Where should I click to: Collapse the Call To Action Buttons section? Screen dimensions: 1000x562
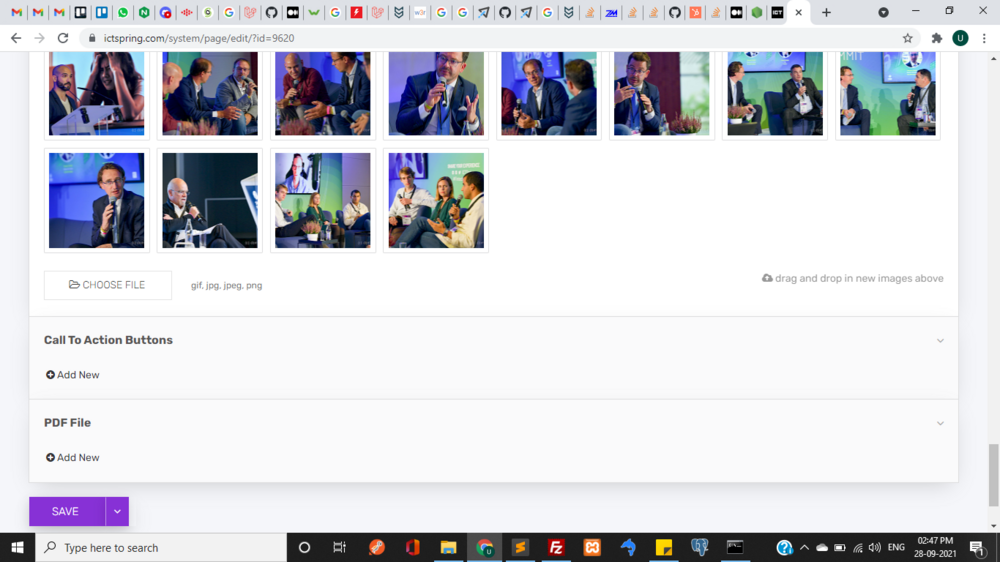tap(940, 341)
